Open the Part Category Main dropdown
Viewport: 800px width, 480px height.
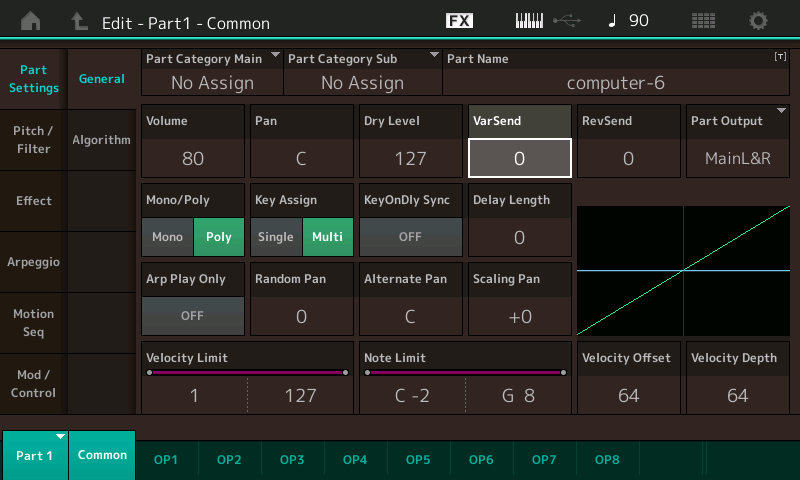tap(212, 72)
